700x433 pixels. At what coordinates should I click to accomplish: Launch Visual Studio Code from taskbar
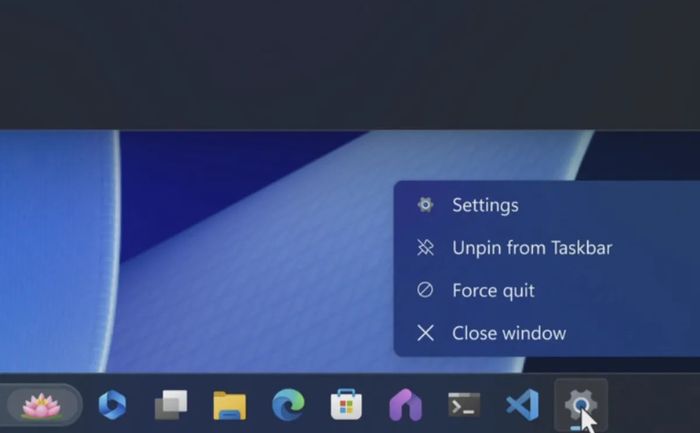pos(522,405)
